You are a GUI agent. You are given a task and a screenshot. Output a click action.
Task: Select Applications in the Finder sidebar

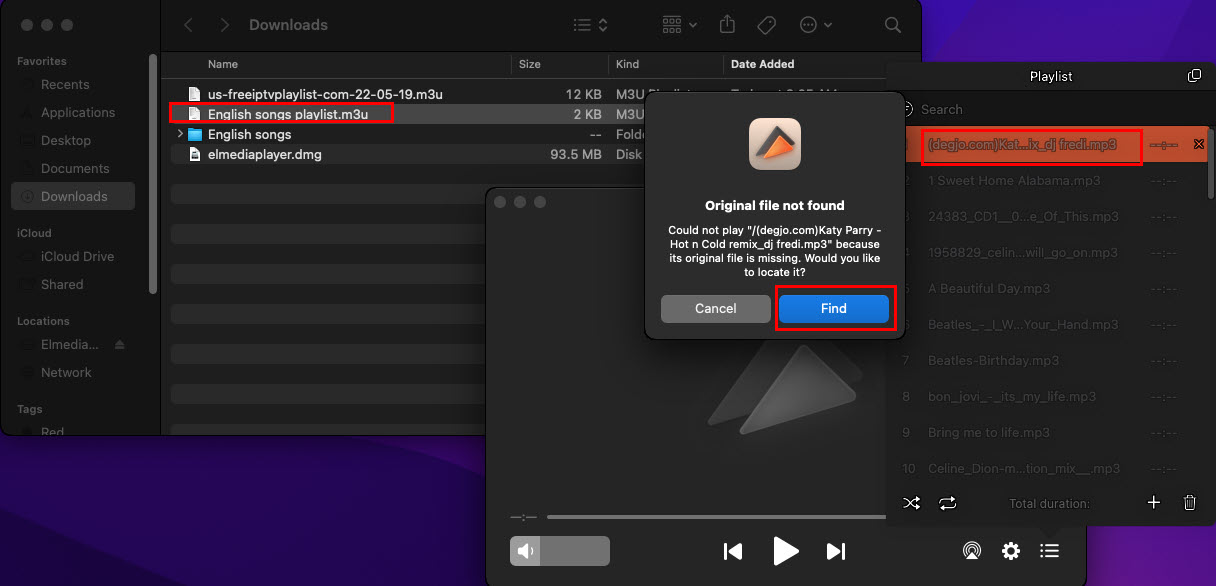tap(77, 113)
